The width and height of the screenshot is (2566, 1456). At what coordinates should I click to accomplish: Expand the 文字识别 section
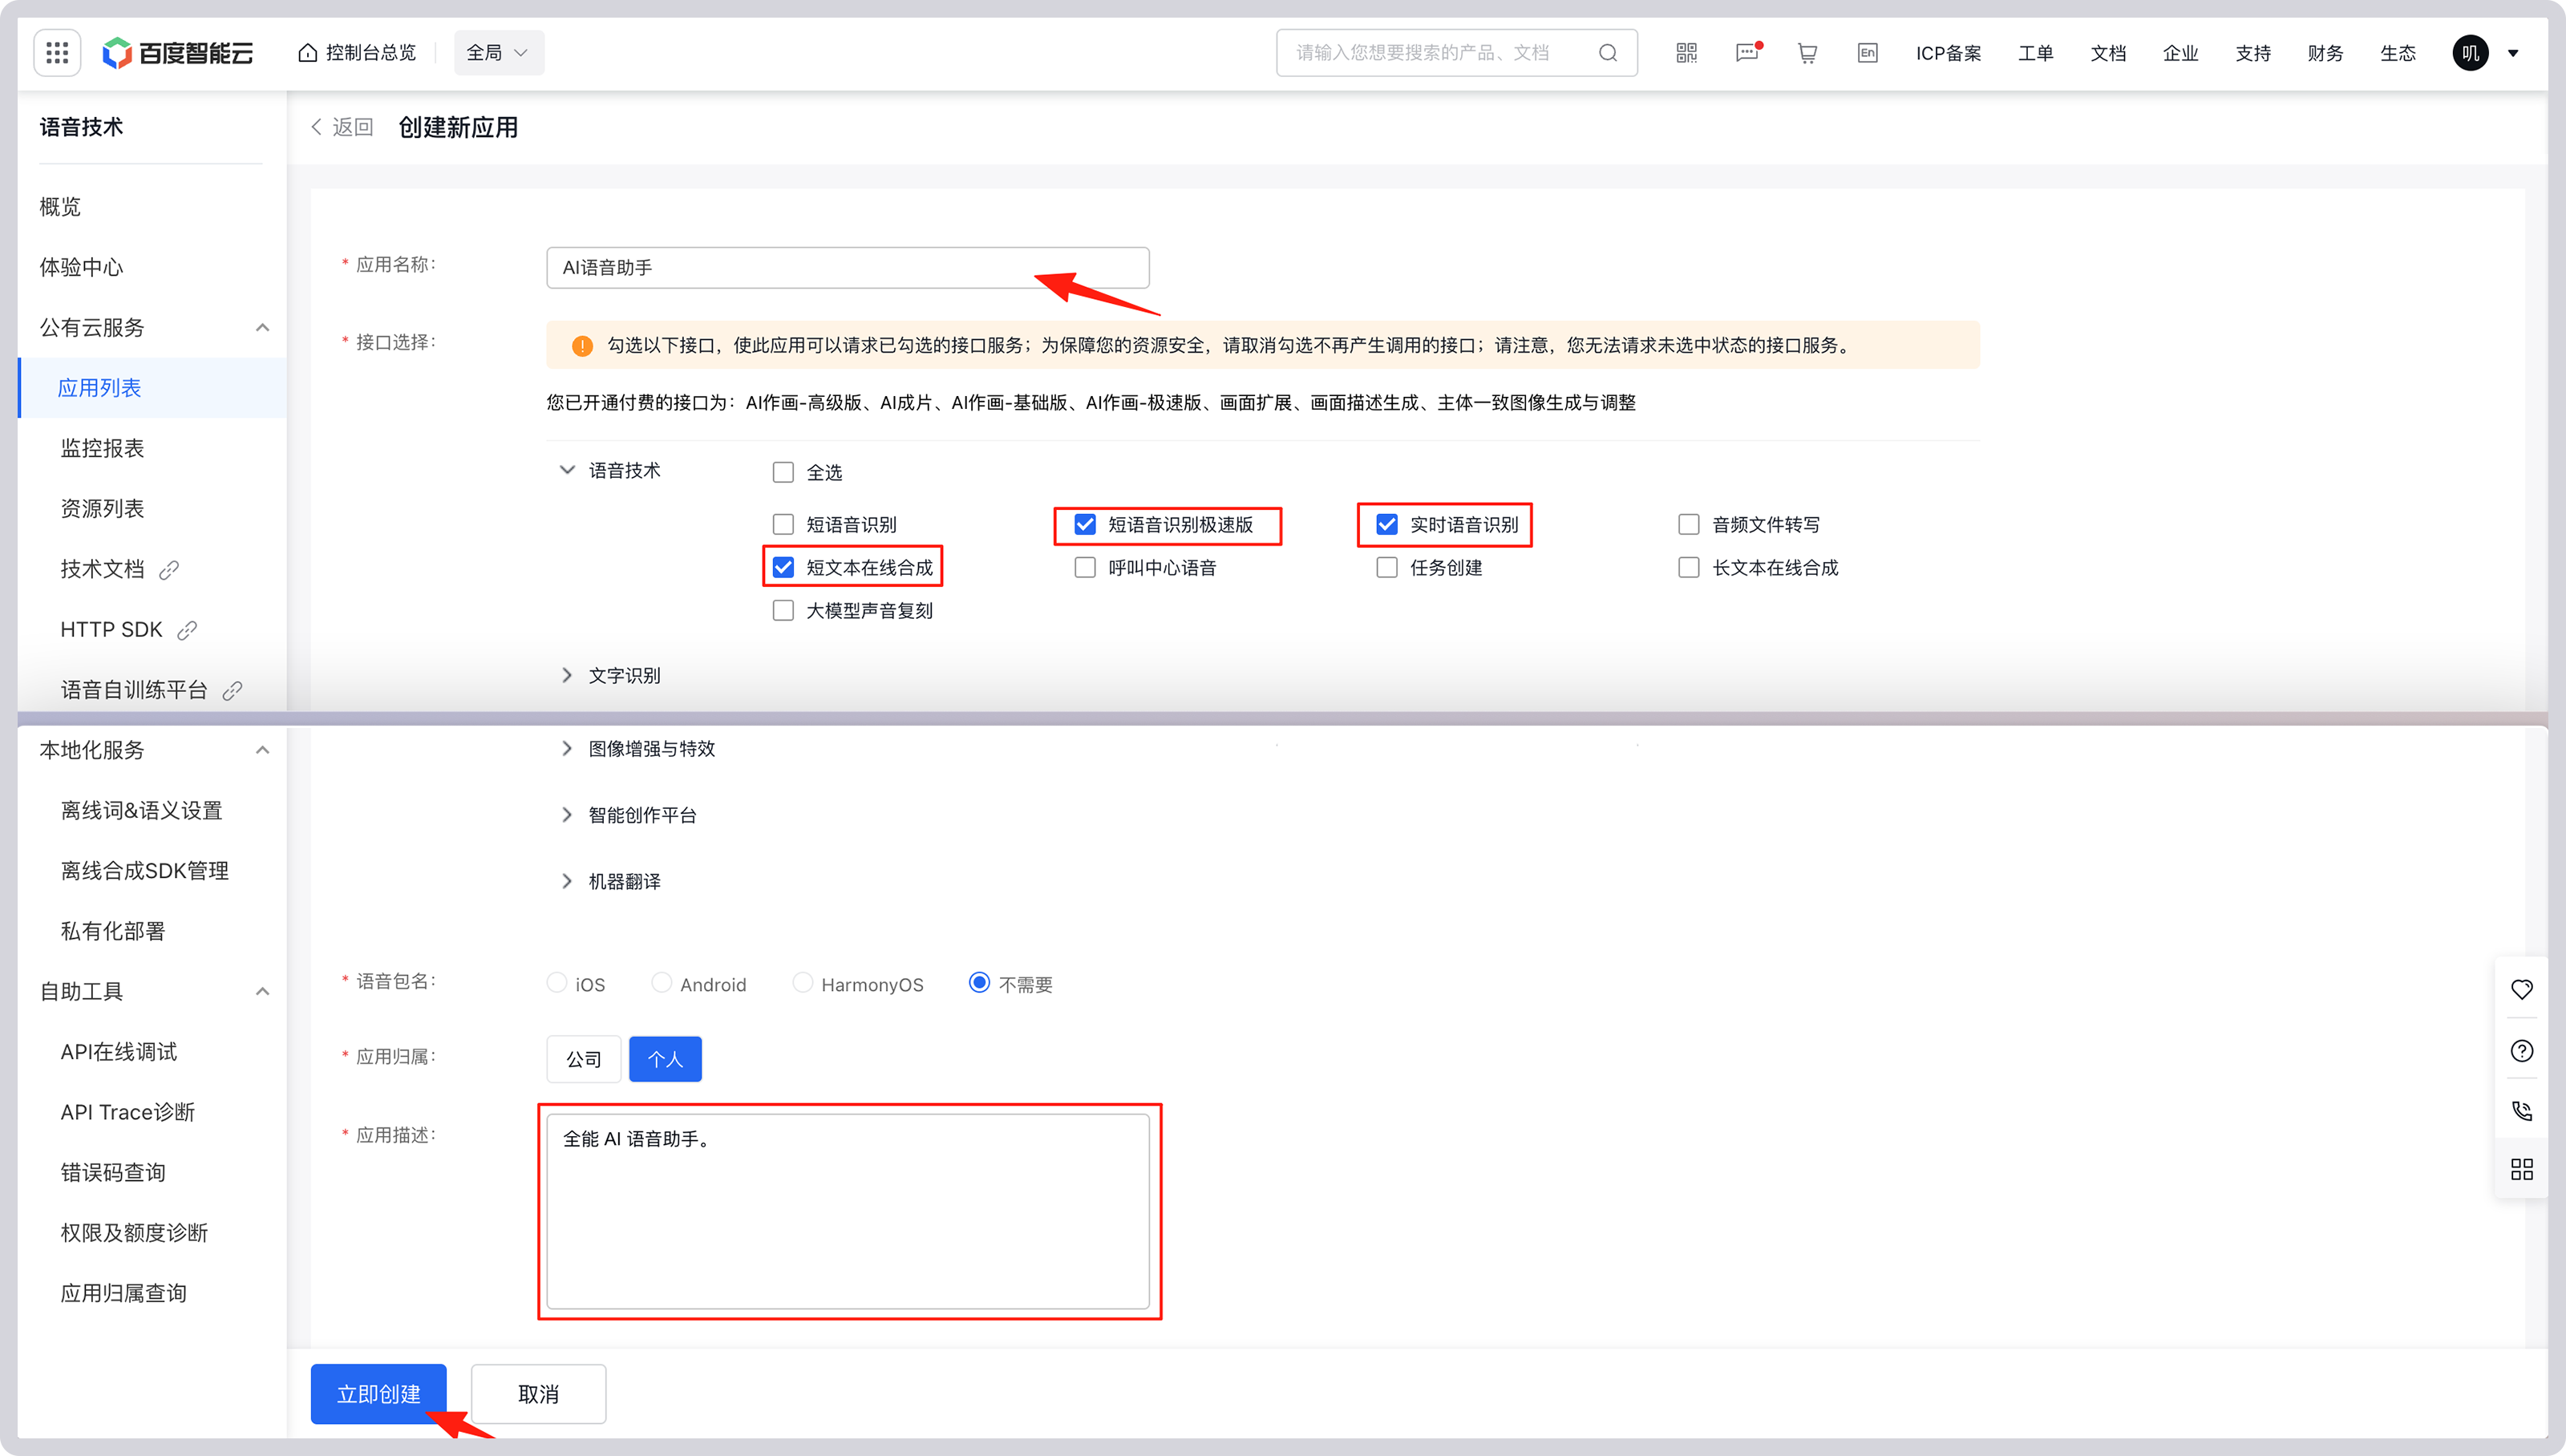pyautogui.click(x=623, y=676)
